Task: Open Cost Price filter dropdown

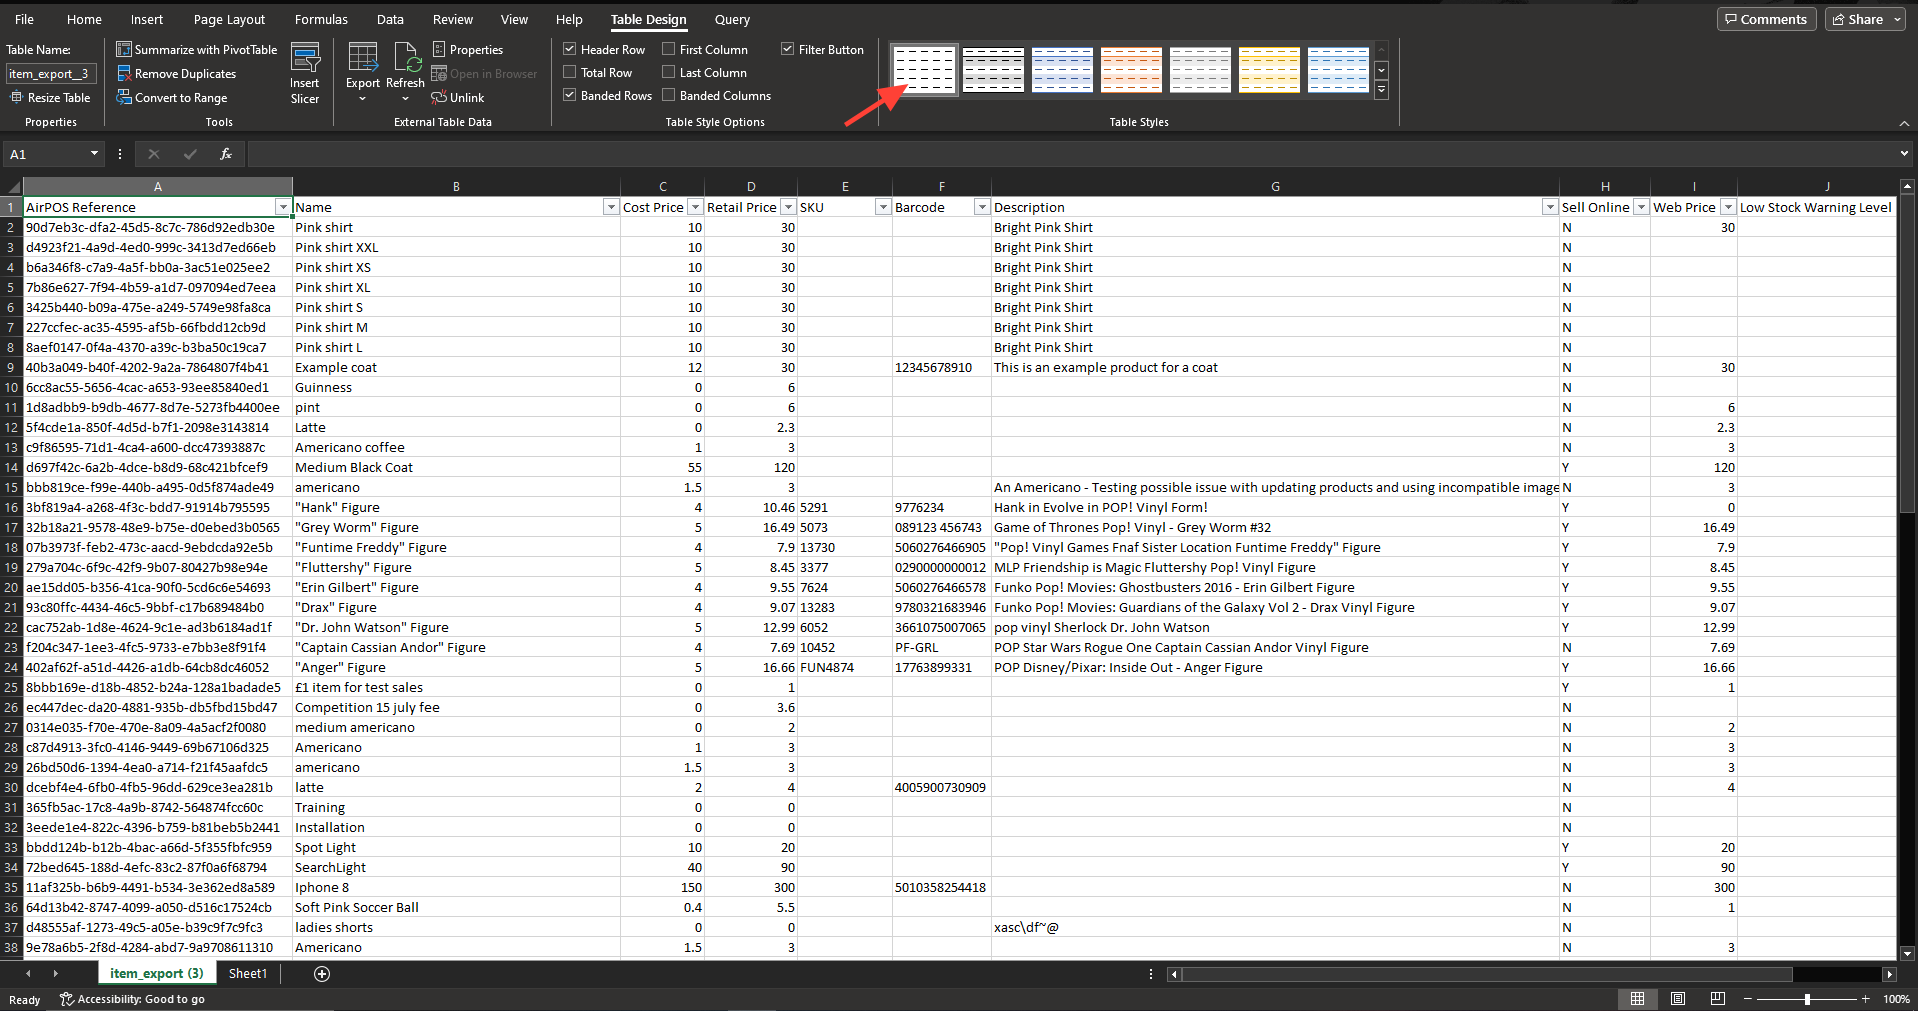Action: [x=695, y=207]
